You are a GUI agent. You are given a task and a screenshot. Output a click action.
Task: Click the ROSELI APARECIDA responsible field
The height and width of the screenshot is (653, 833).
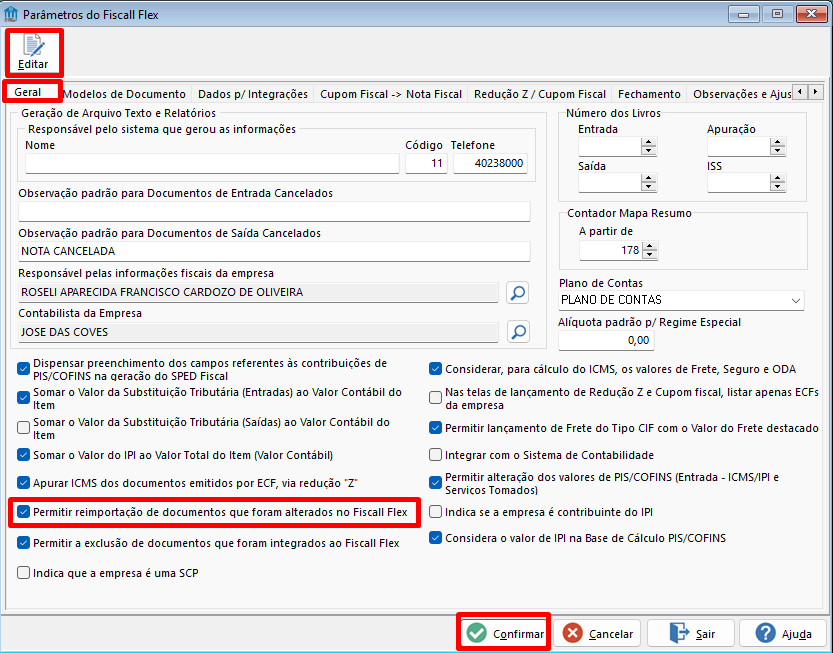[258, 292]
